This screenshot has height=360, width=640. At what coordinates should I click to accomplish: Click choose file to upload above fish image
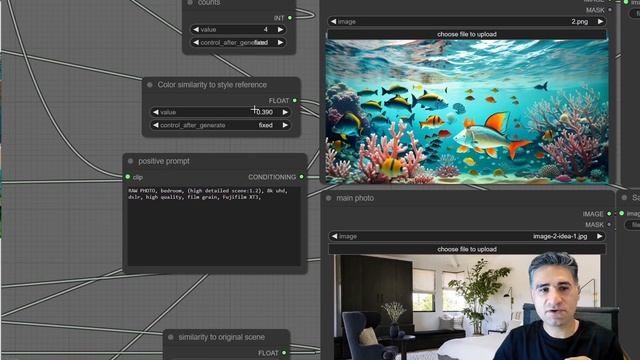click(467, 34)
